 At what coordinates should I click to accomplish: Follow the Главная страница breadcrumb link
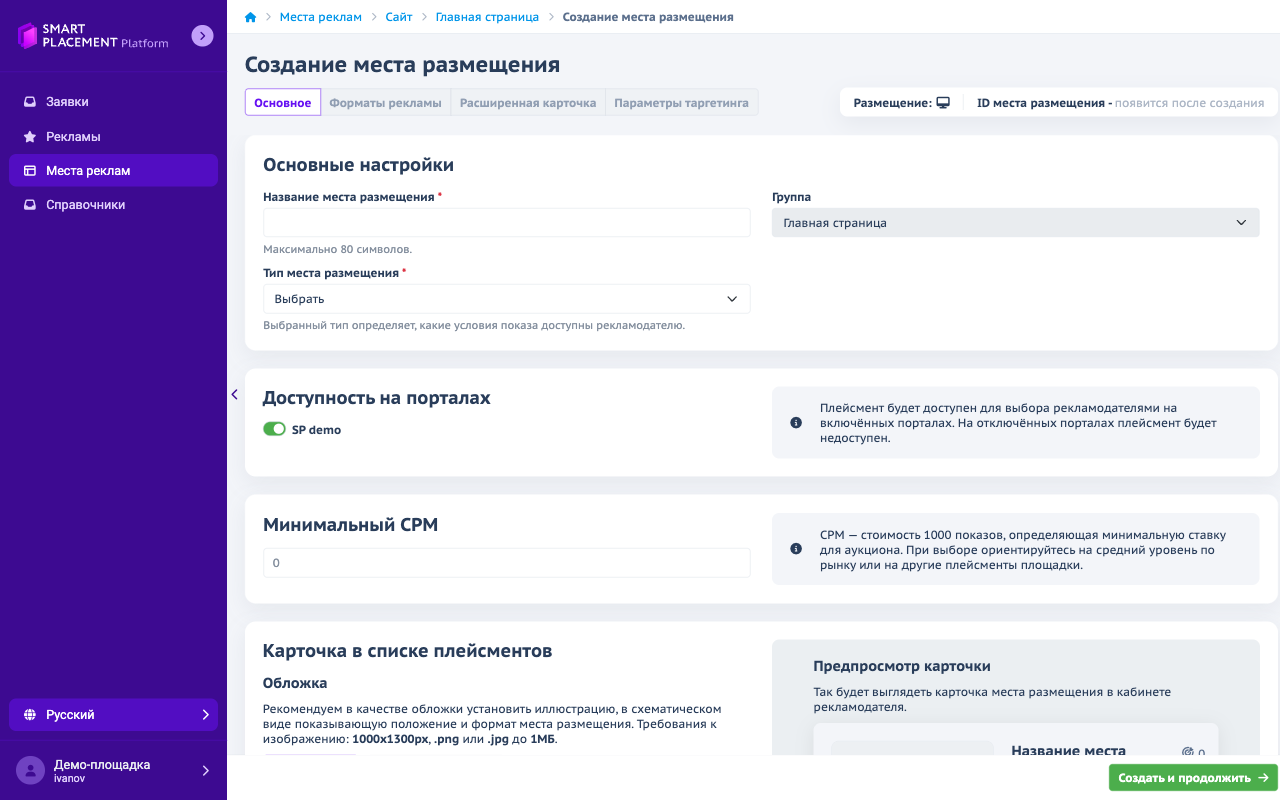click(x=487, y=17)
